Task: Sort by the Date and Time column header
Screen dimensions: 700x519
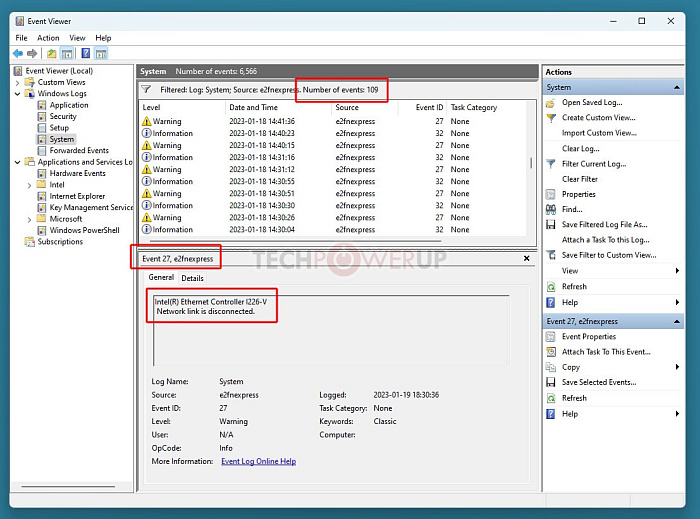Action: pos(279,108)
